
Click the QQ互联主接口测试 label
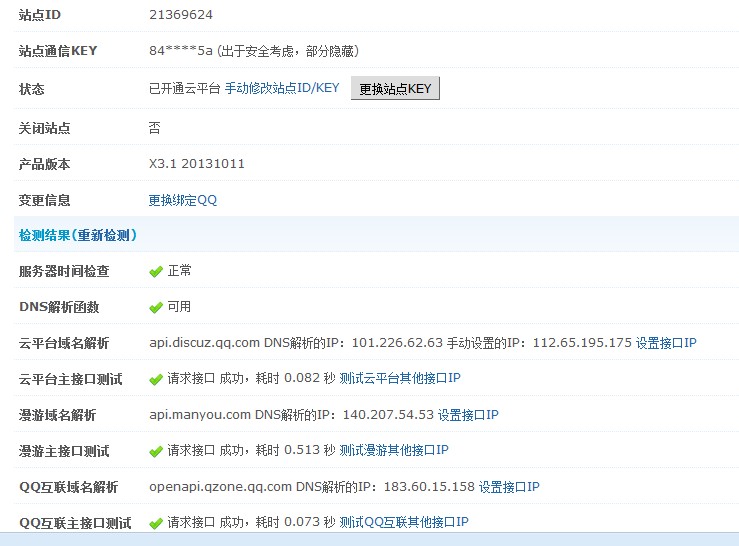point(75,523)
